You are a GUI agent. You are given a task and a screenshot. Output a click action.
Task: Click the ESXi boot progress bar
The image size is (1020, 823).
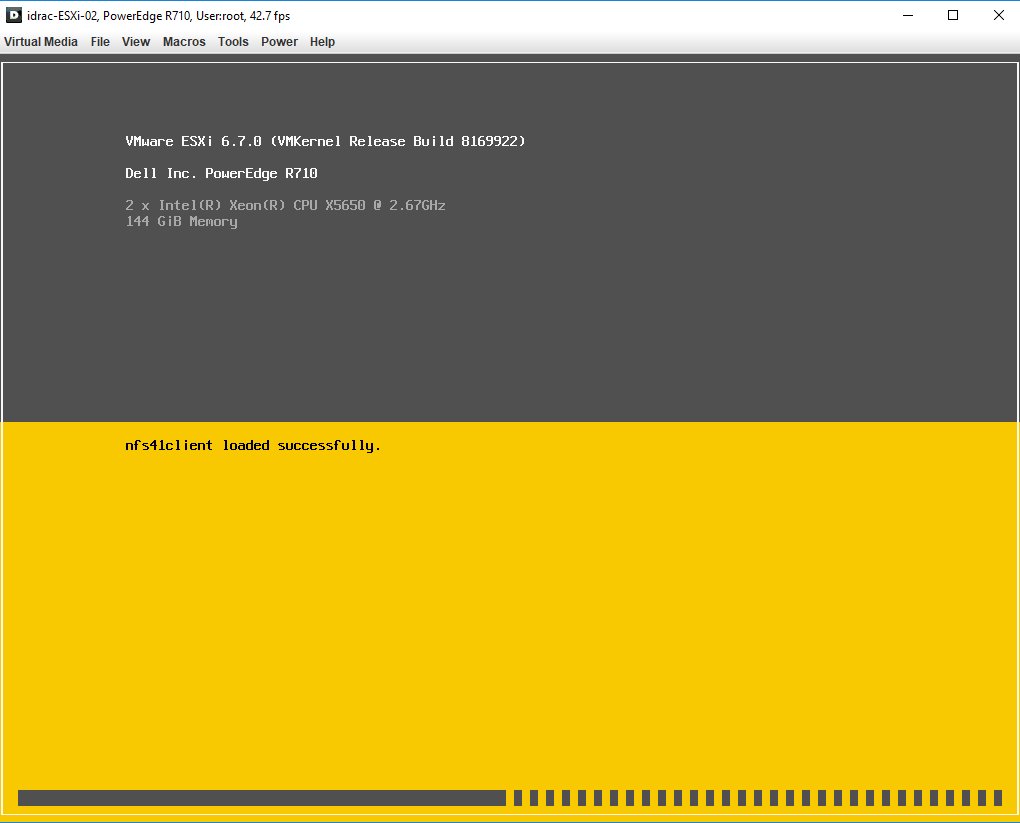click(510, 798)
